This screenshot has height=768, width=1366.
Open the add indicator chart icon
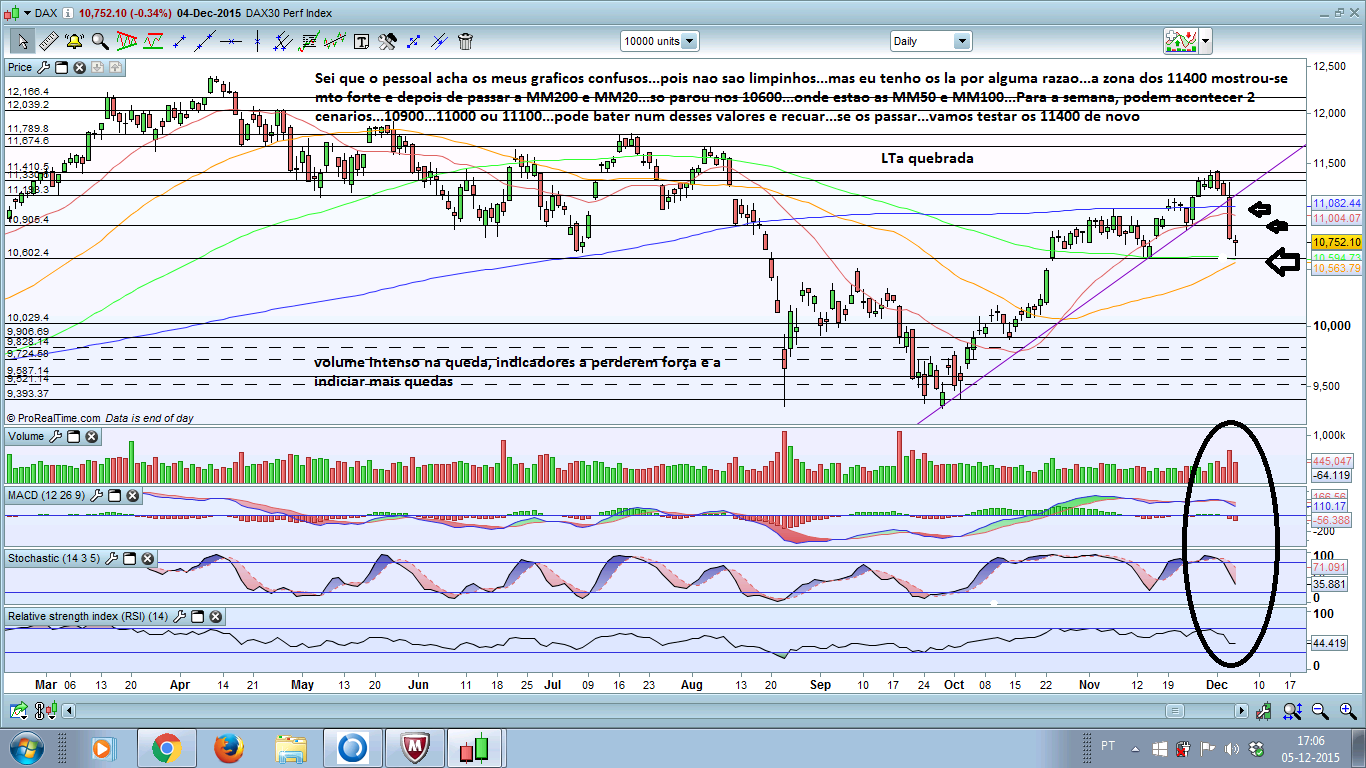point(1181,41)
